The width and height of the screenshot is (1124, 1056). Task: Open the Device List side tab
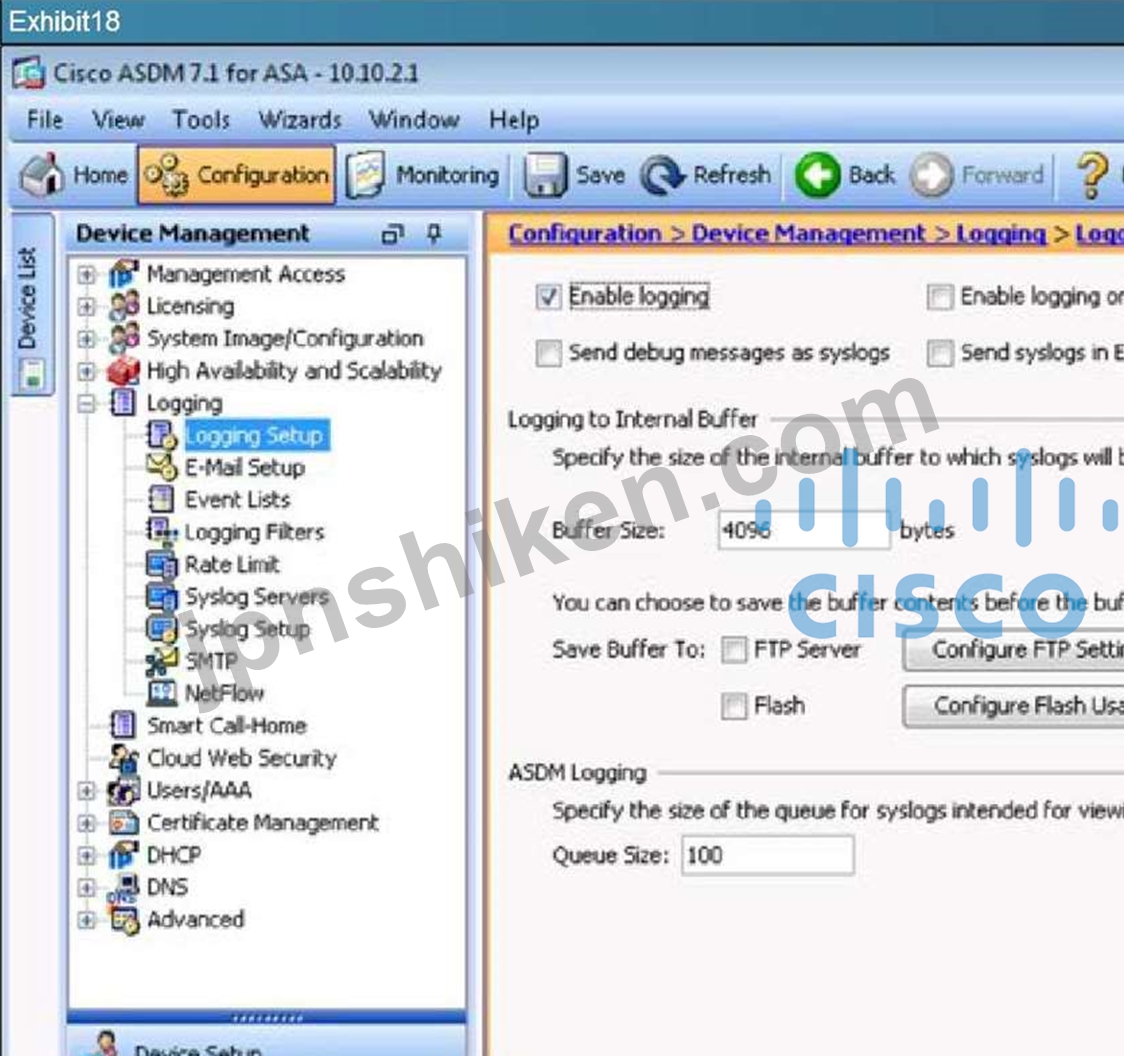point(32,304)
